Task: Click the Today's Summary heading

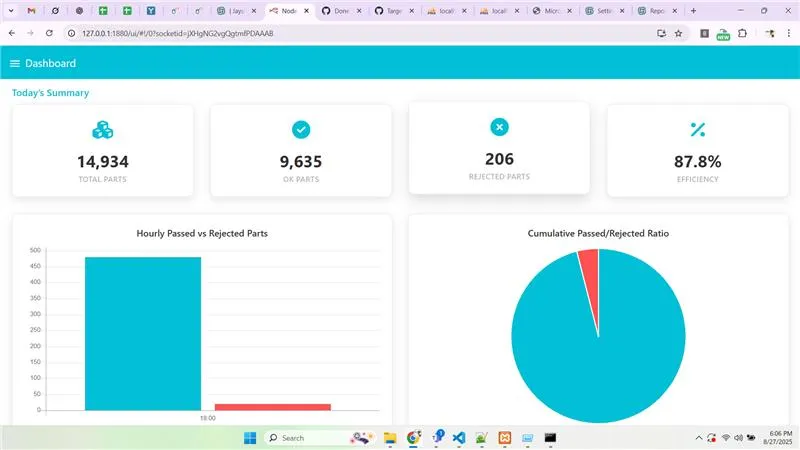Action: 51,93
